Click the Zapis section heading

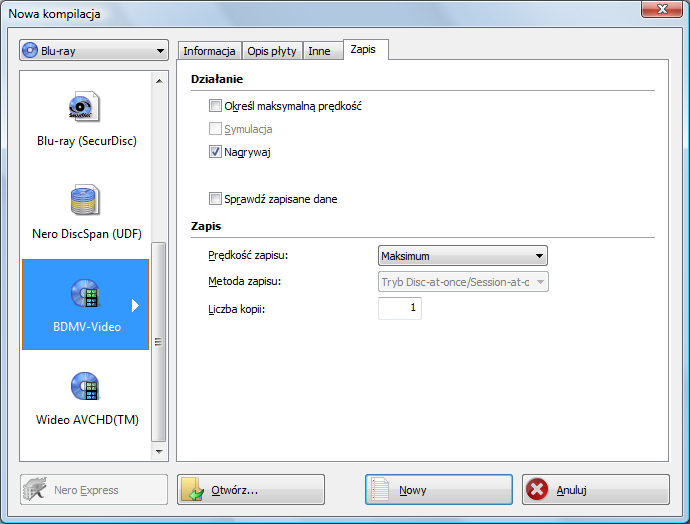(206, 226)
